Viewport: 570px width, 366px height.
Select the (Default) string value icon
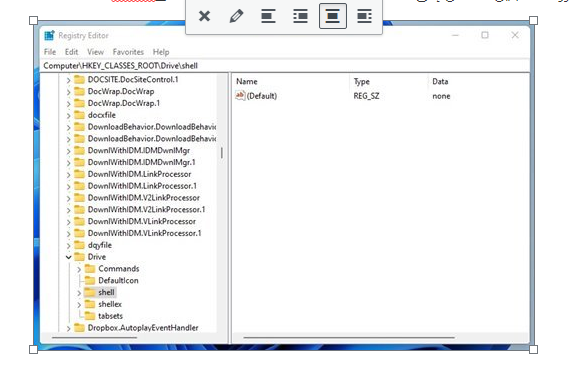pyautogui.click(x=240, y=96)
